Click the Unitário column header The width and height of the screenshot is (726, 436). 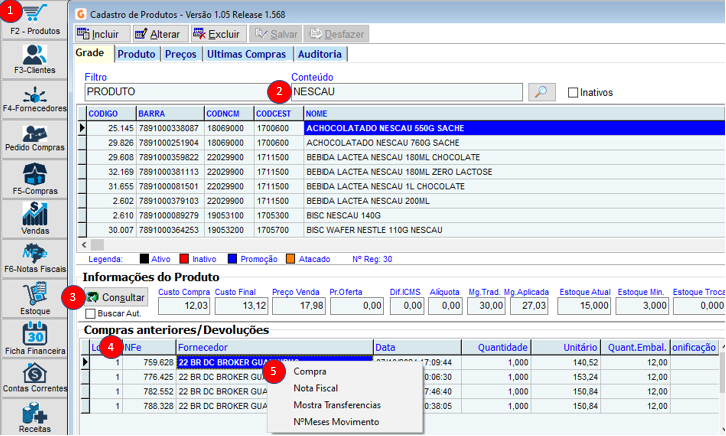coord(566,347)
